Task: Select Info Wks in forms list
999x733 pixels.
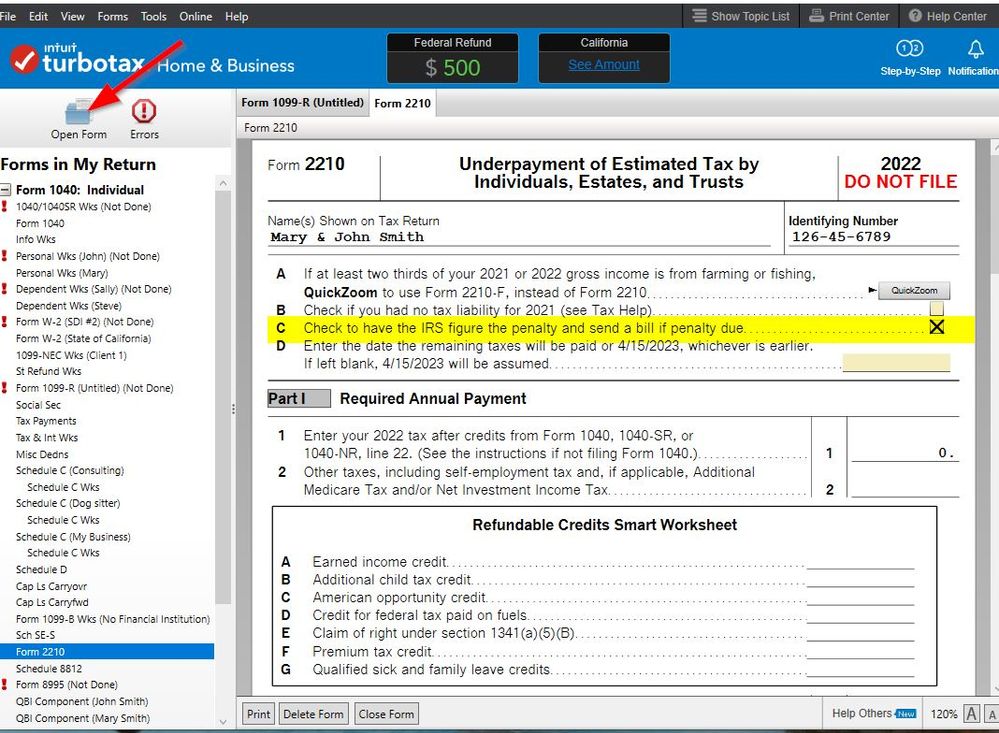Action: pyautogui.click(x=36, y=239)
